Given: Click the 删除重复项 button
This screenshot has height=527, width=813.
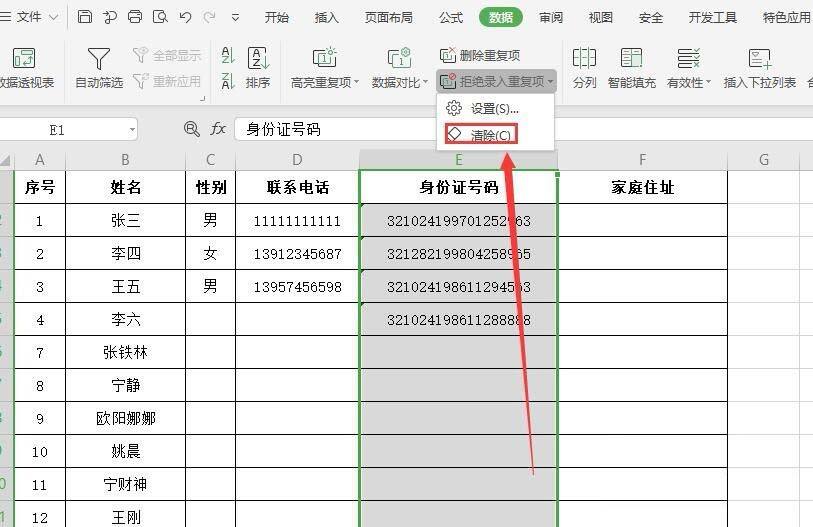Looking at the screenshot, I should [480, 55].
